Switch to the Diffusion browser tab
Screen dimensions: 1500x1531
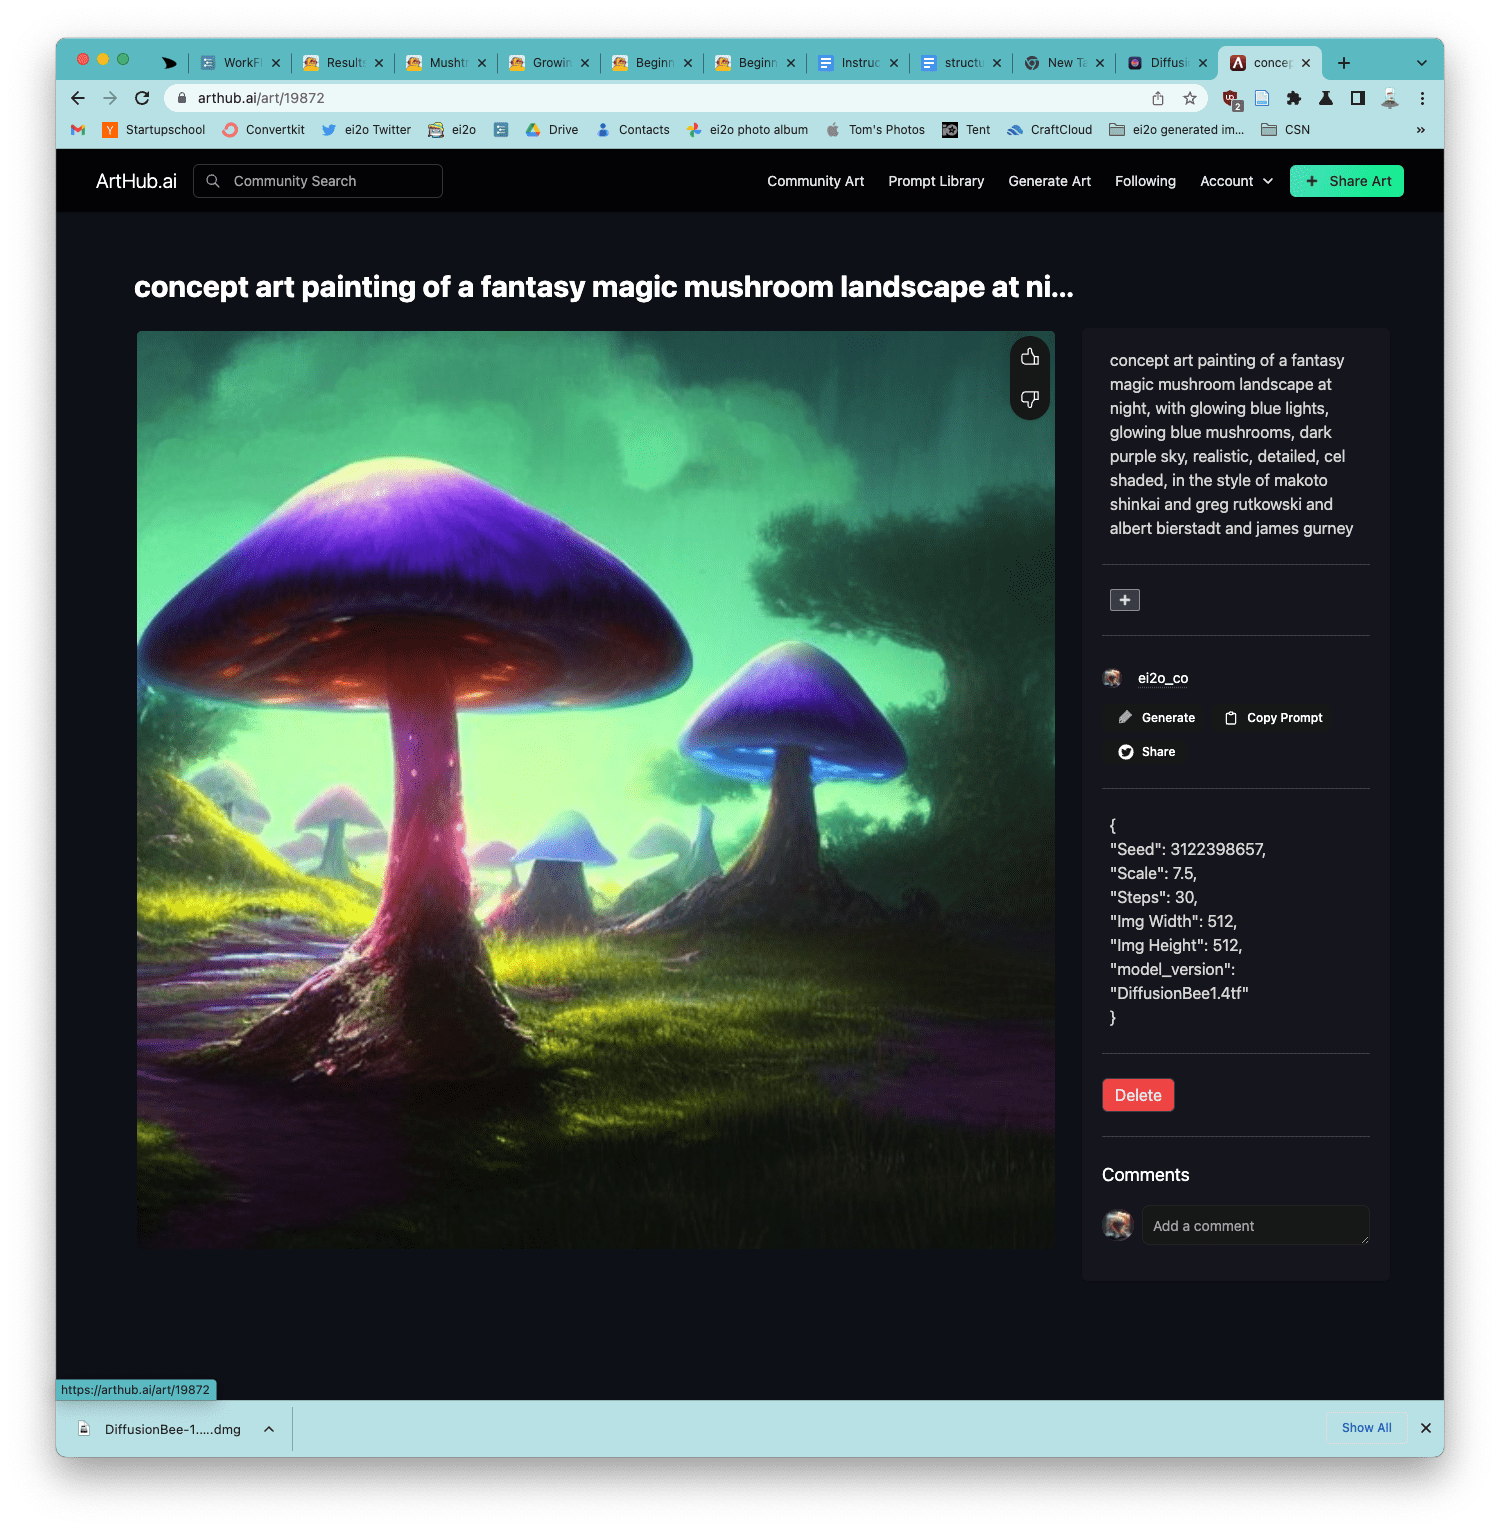point(1165,62)
